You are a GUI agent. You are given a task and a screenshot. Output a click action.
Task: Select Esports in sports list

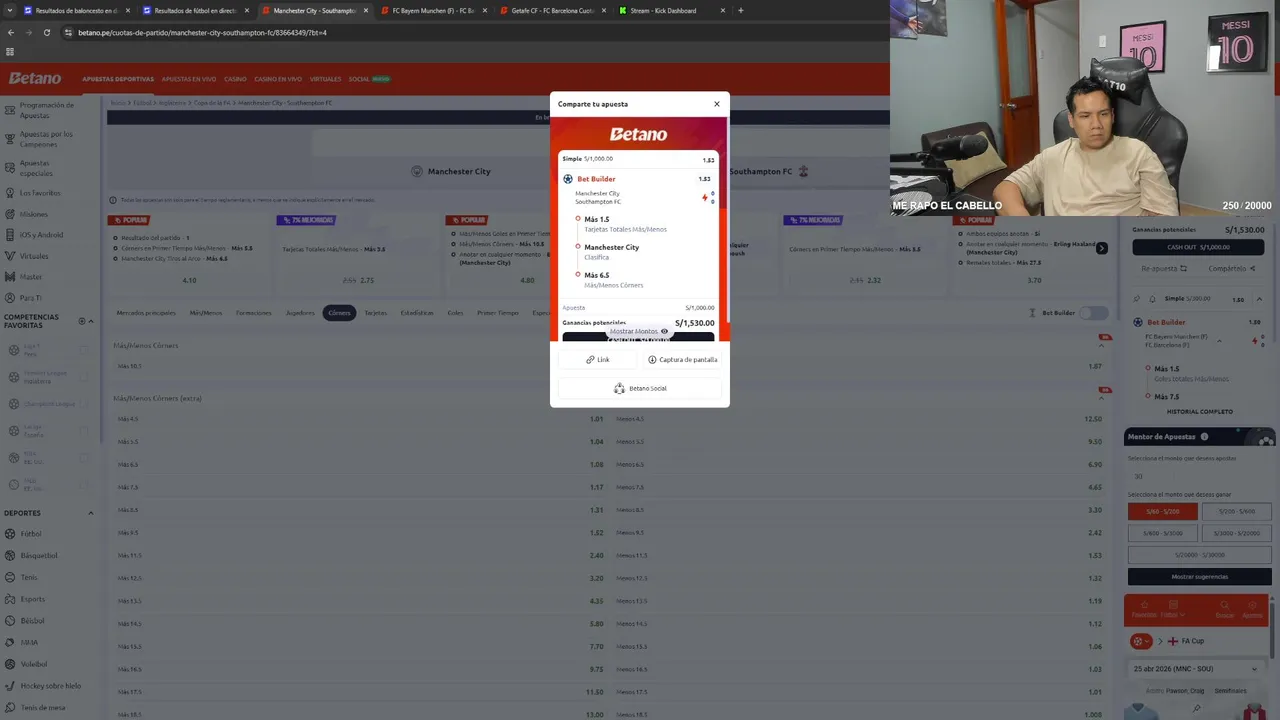click(x=32, y=599)
